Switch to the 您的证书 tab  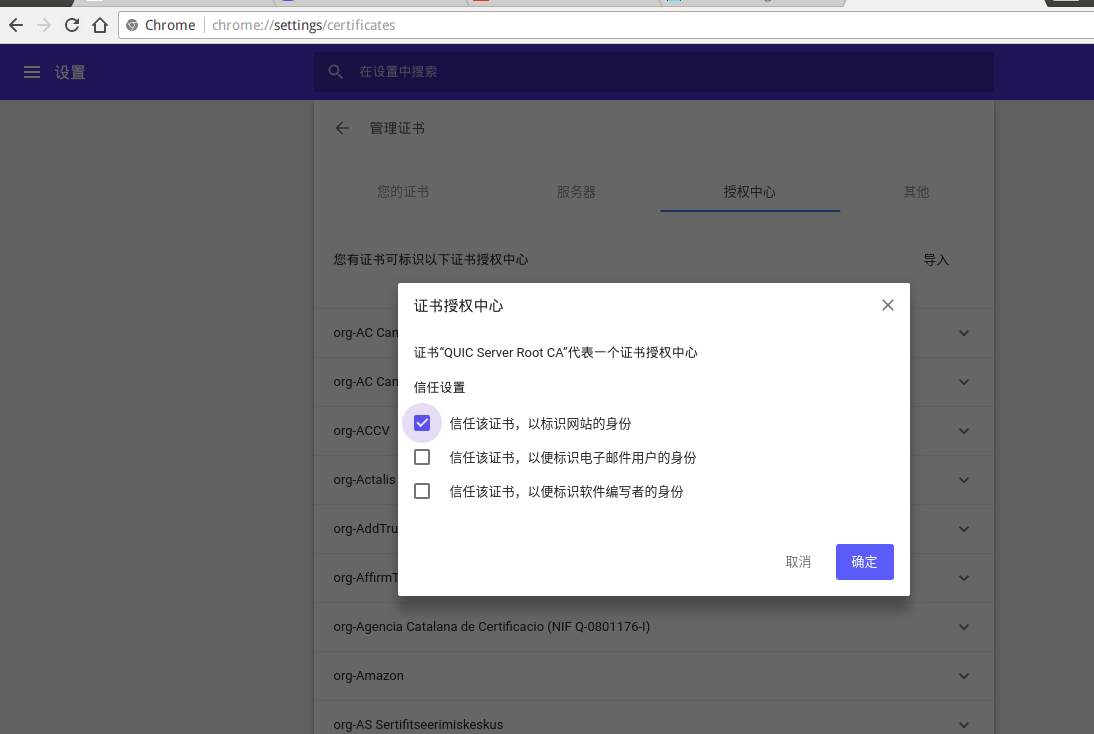click(403, 192)
